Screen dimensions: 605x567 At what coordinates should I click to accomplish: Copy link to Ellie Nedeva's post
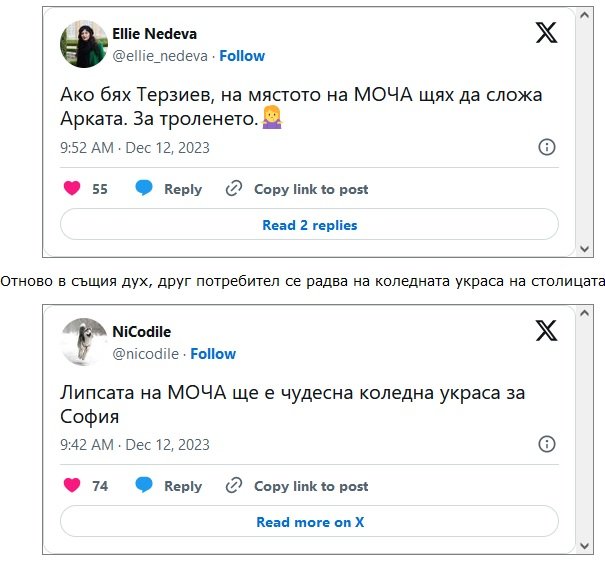click(297, 189)
